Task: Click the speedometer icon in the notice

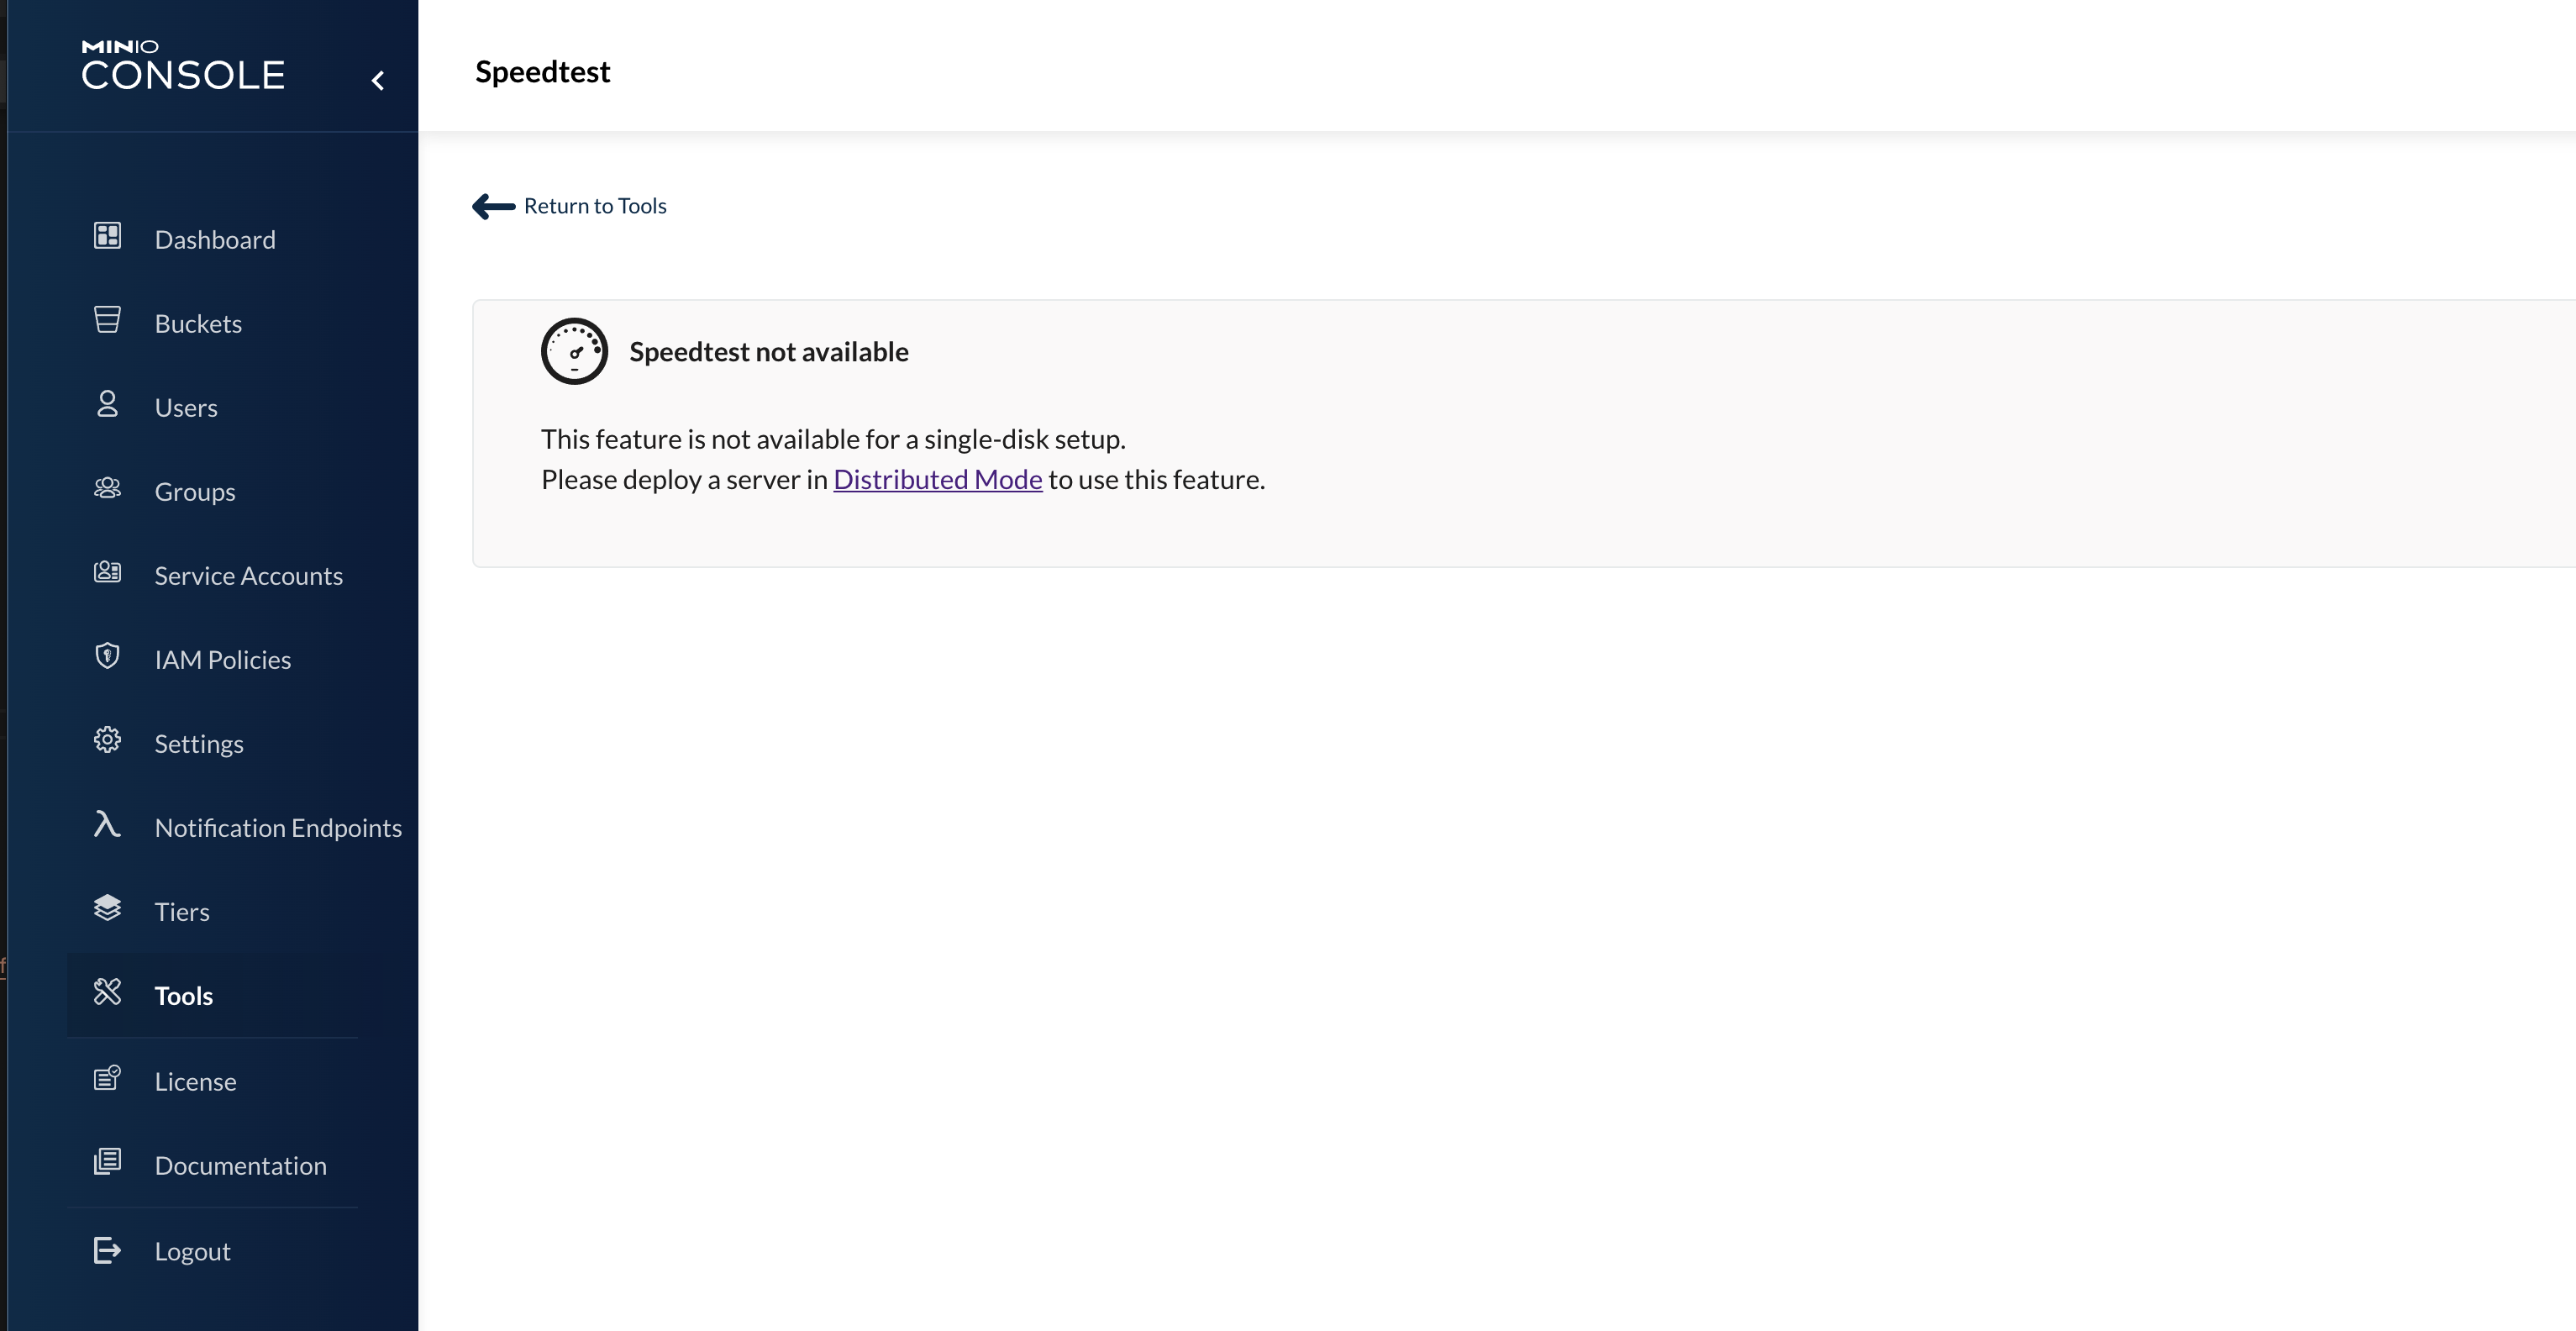Action: (x=574, y=352)
